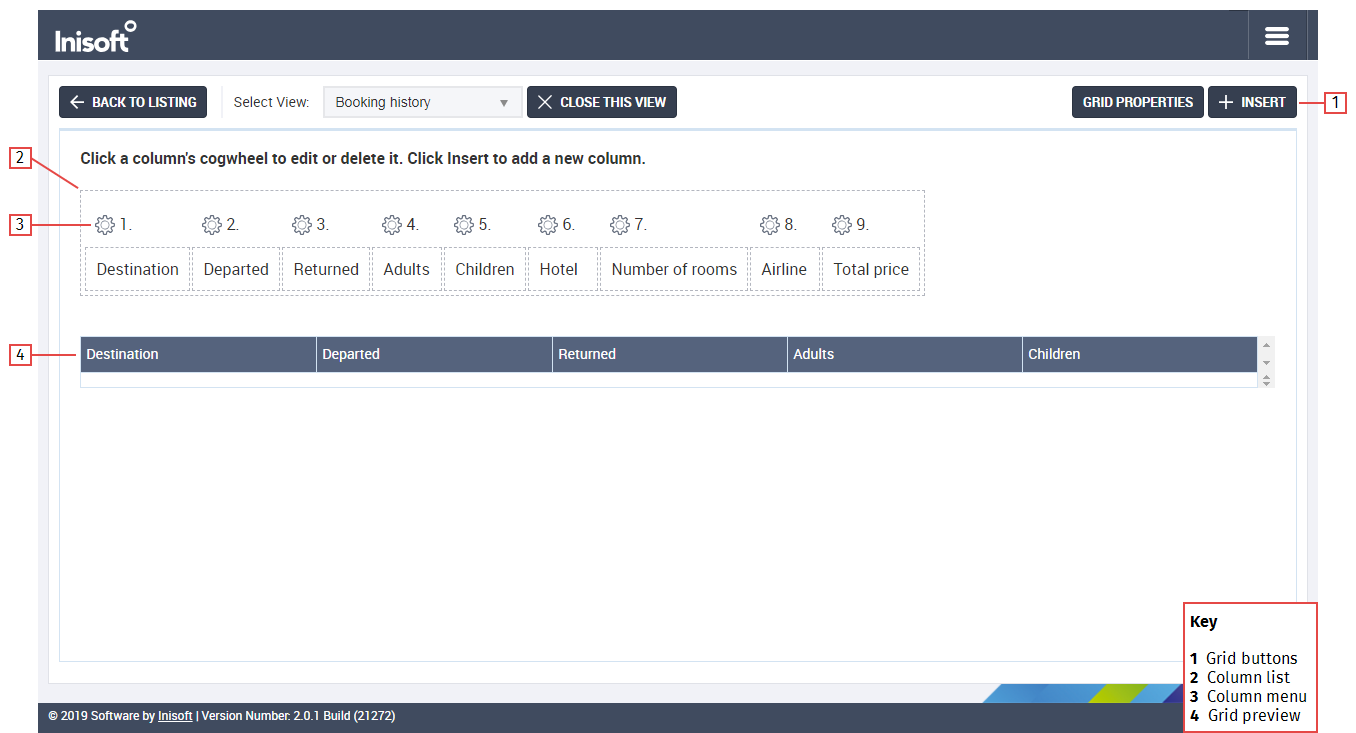Open Grid Properties
This screenshot has width=1356, height=733.
click(x=1137, y=102)
